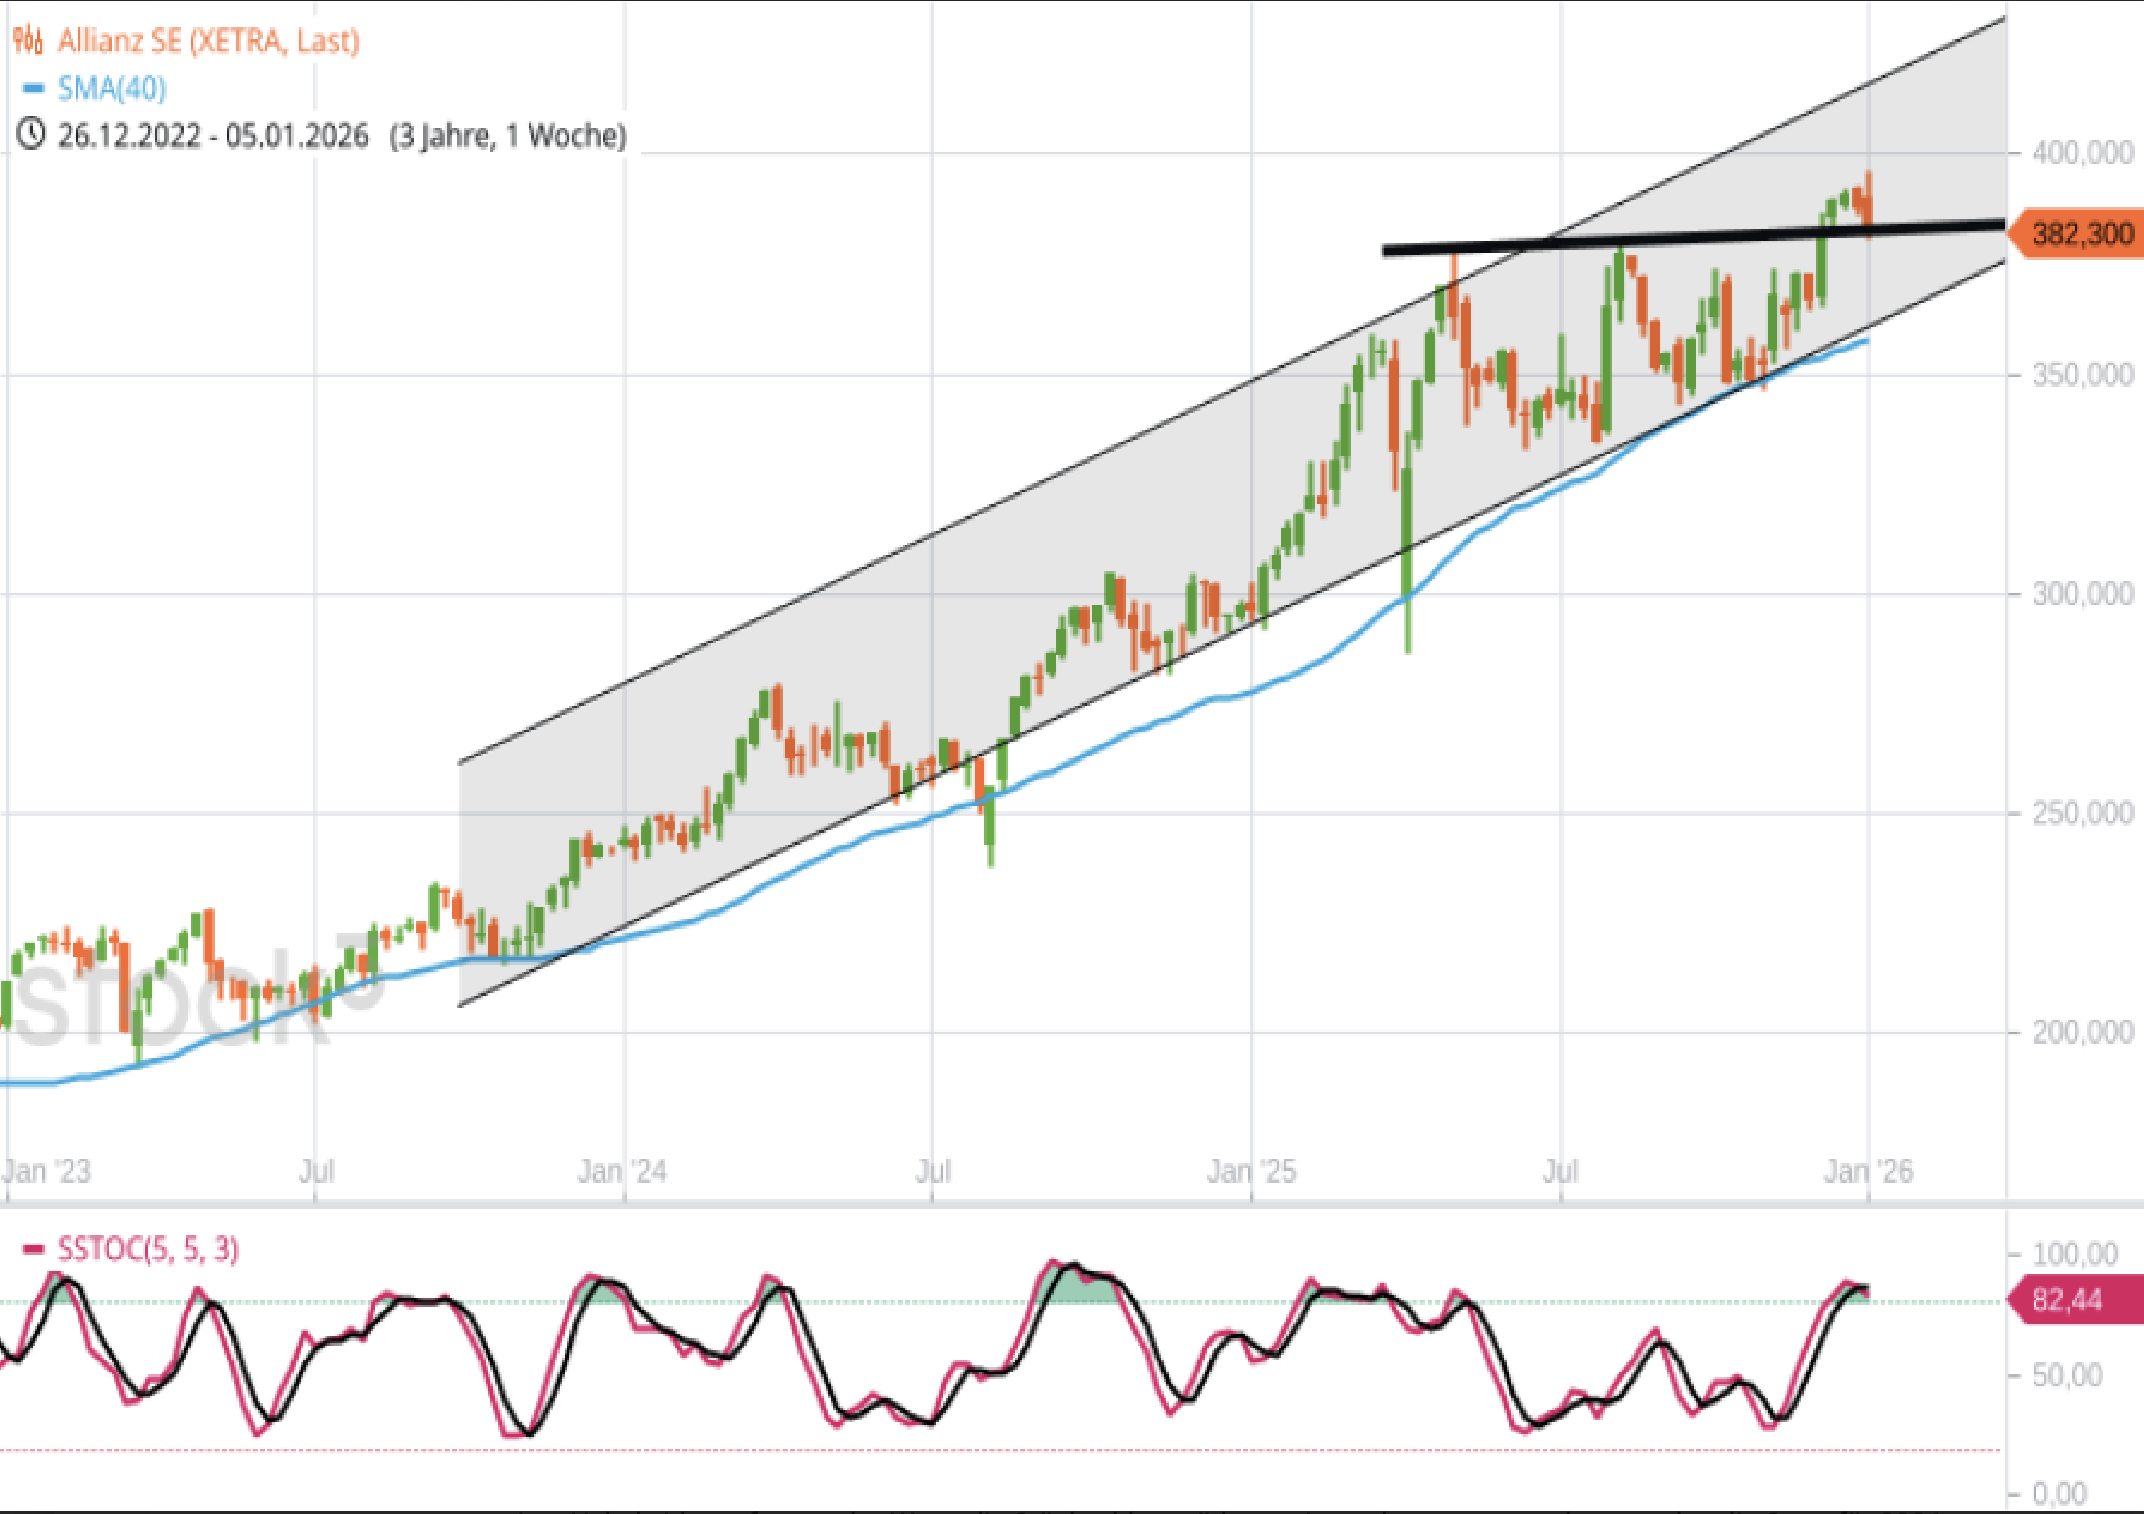The image size is (2144, 1514).
Task: Click the clock icon before the date range
Action: (31, 134)
